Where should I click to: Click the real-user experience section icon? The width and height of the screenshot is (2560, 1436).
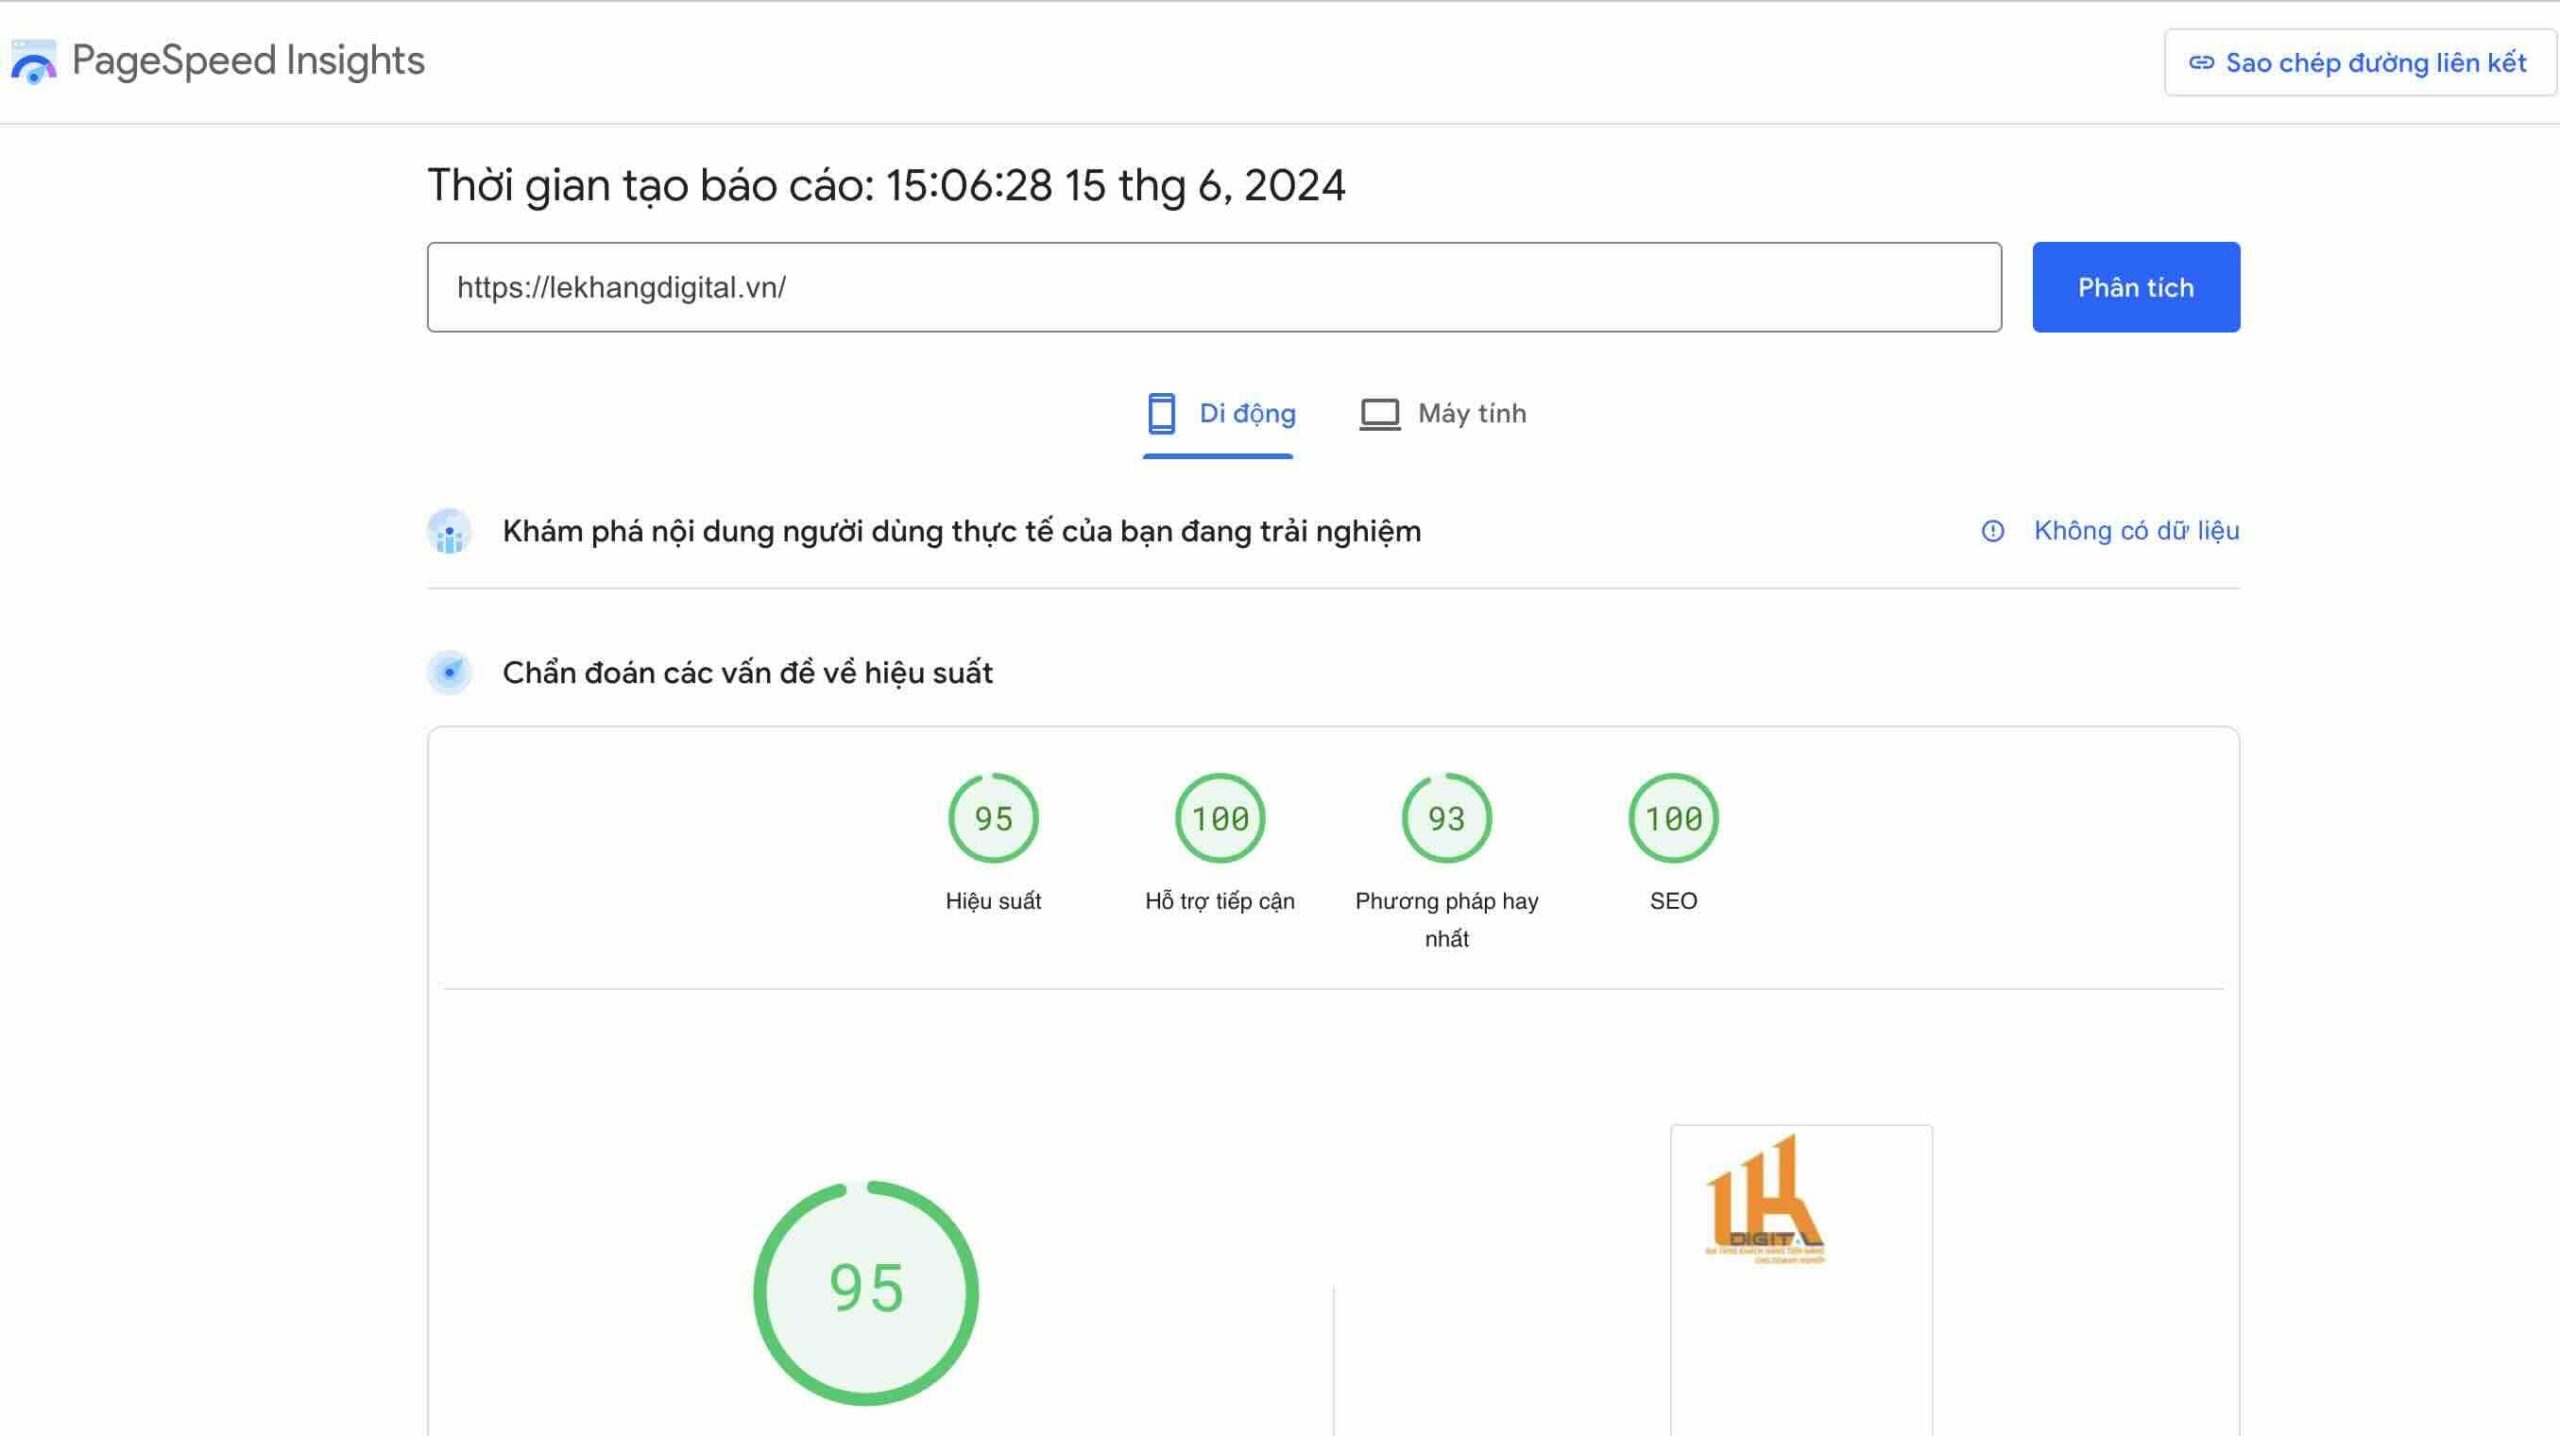[x=450, y=531]
